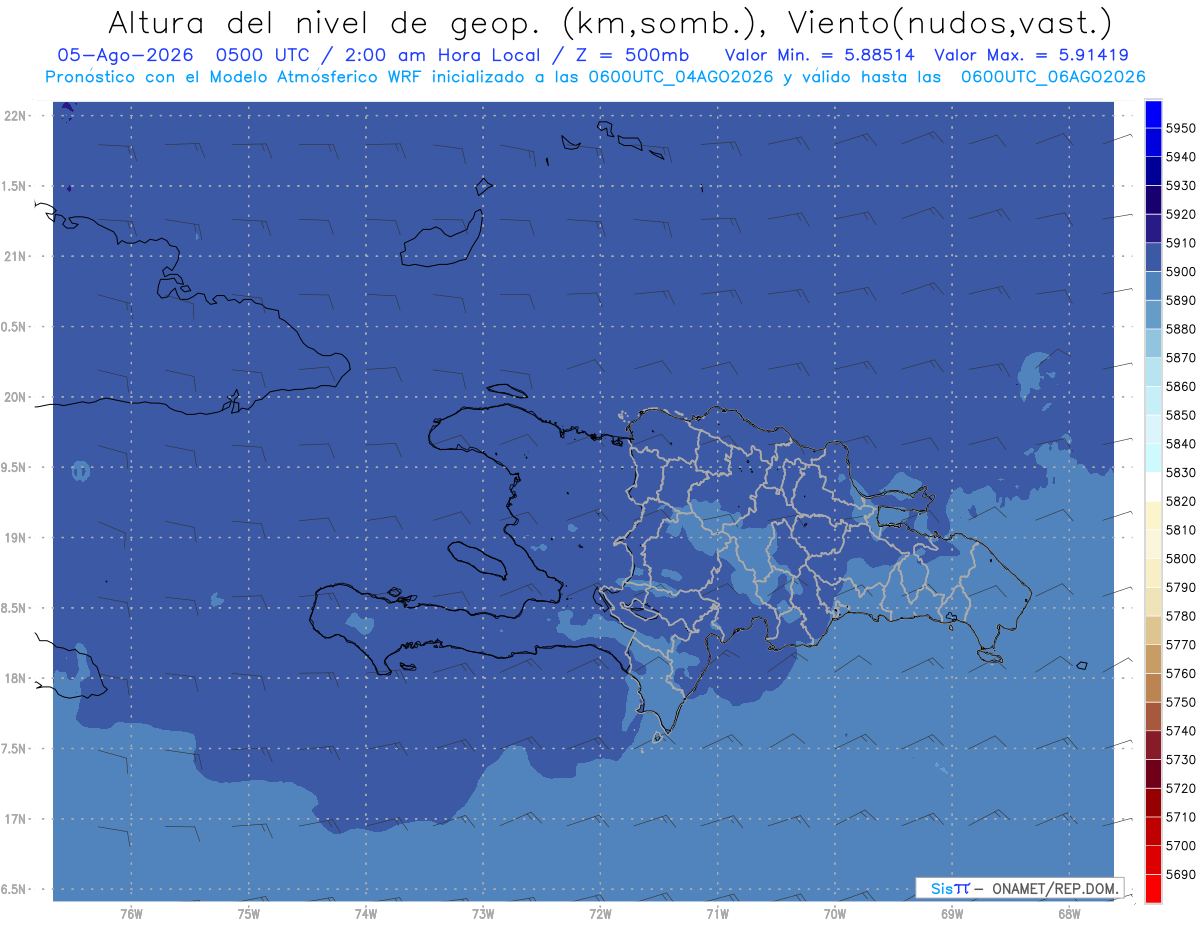Click the legend value '5950'
Viewport: 1200px width, 927px height.
1181,129
